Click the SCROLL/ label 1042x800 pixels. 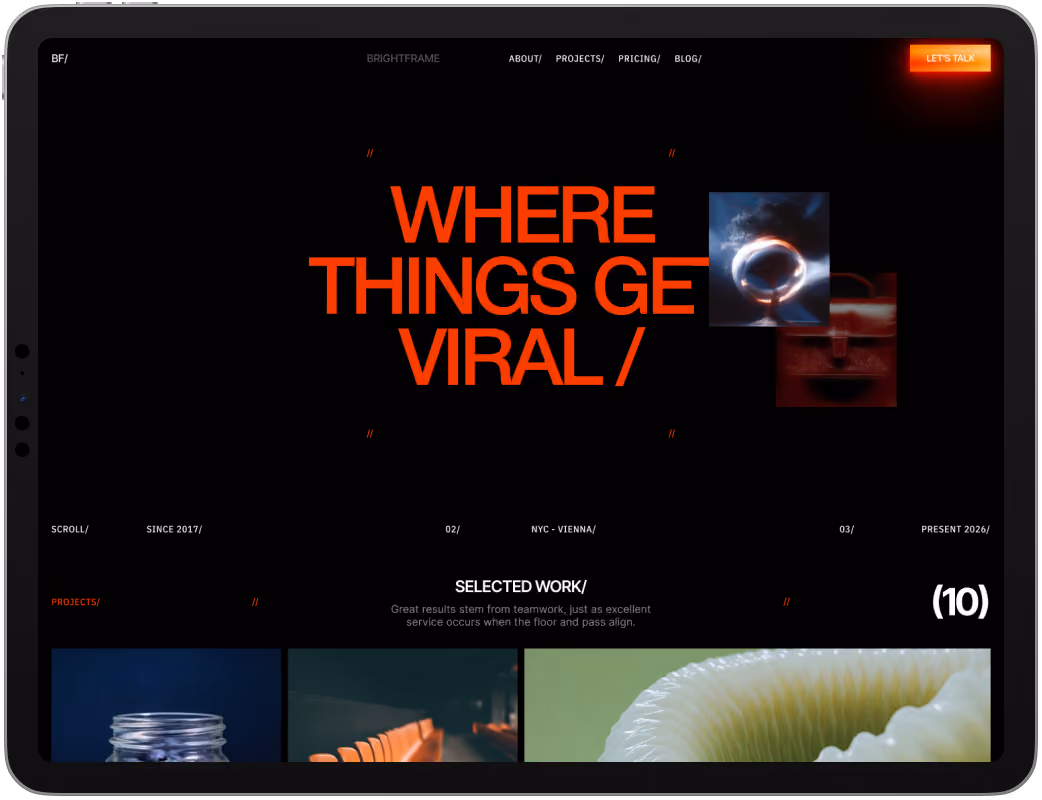click(x=70, y=530)
